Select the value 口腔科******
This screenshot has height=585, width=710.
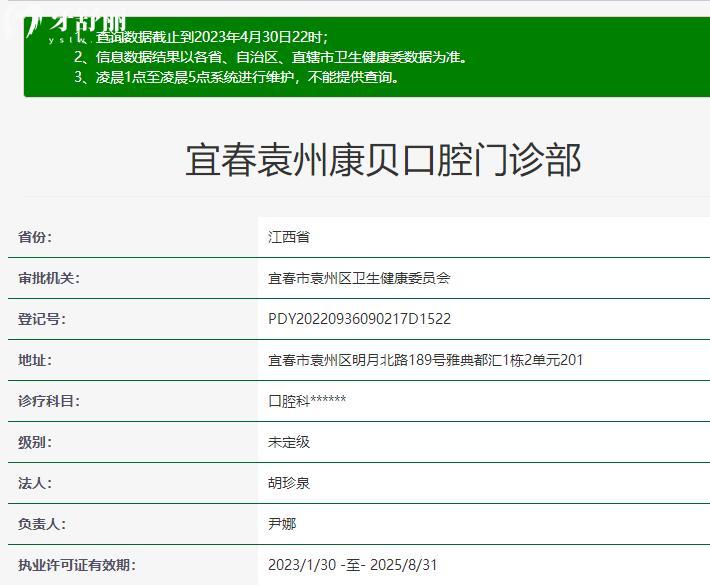click(307, 401)
